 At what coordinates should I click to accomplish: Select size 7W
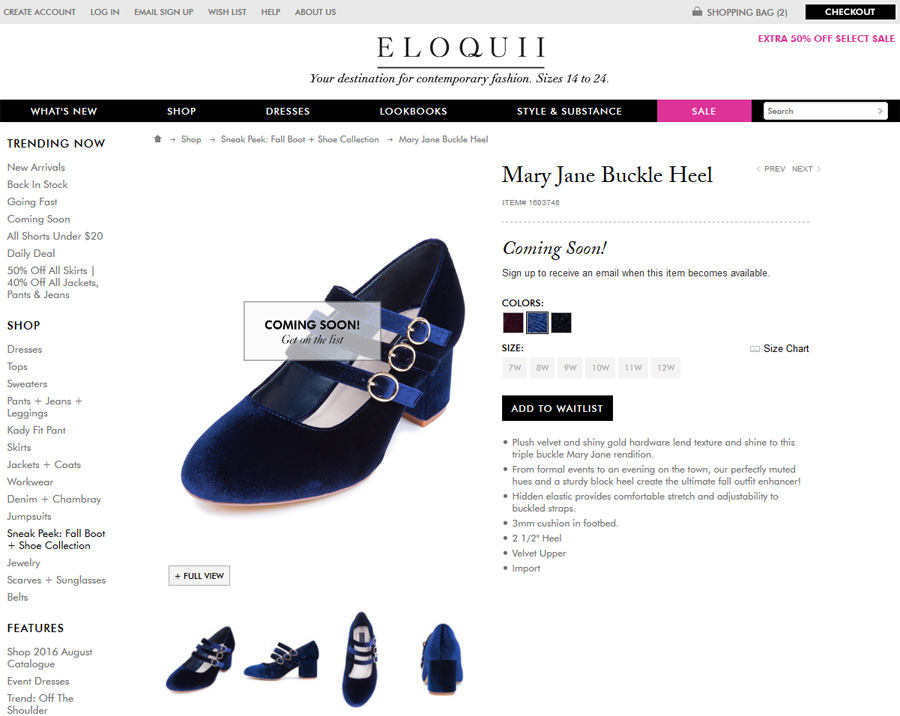pos(515,367)
